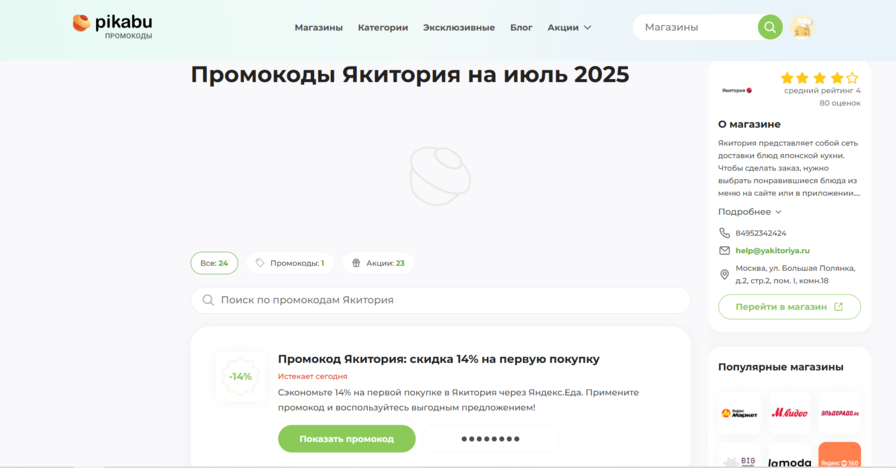Click the phone number 84952342424

[761, 233]
